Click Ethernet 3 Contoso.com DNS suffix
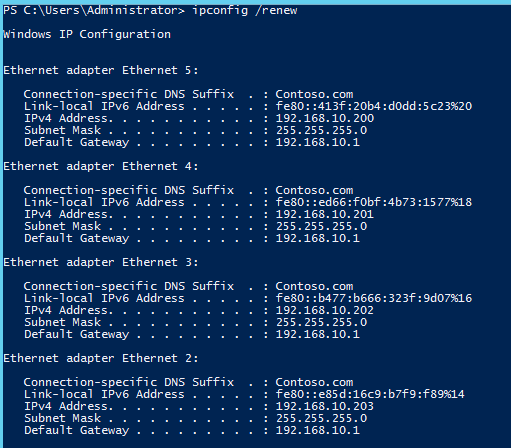Viewport: 511px width, 448px height. coord(314,286)
